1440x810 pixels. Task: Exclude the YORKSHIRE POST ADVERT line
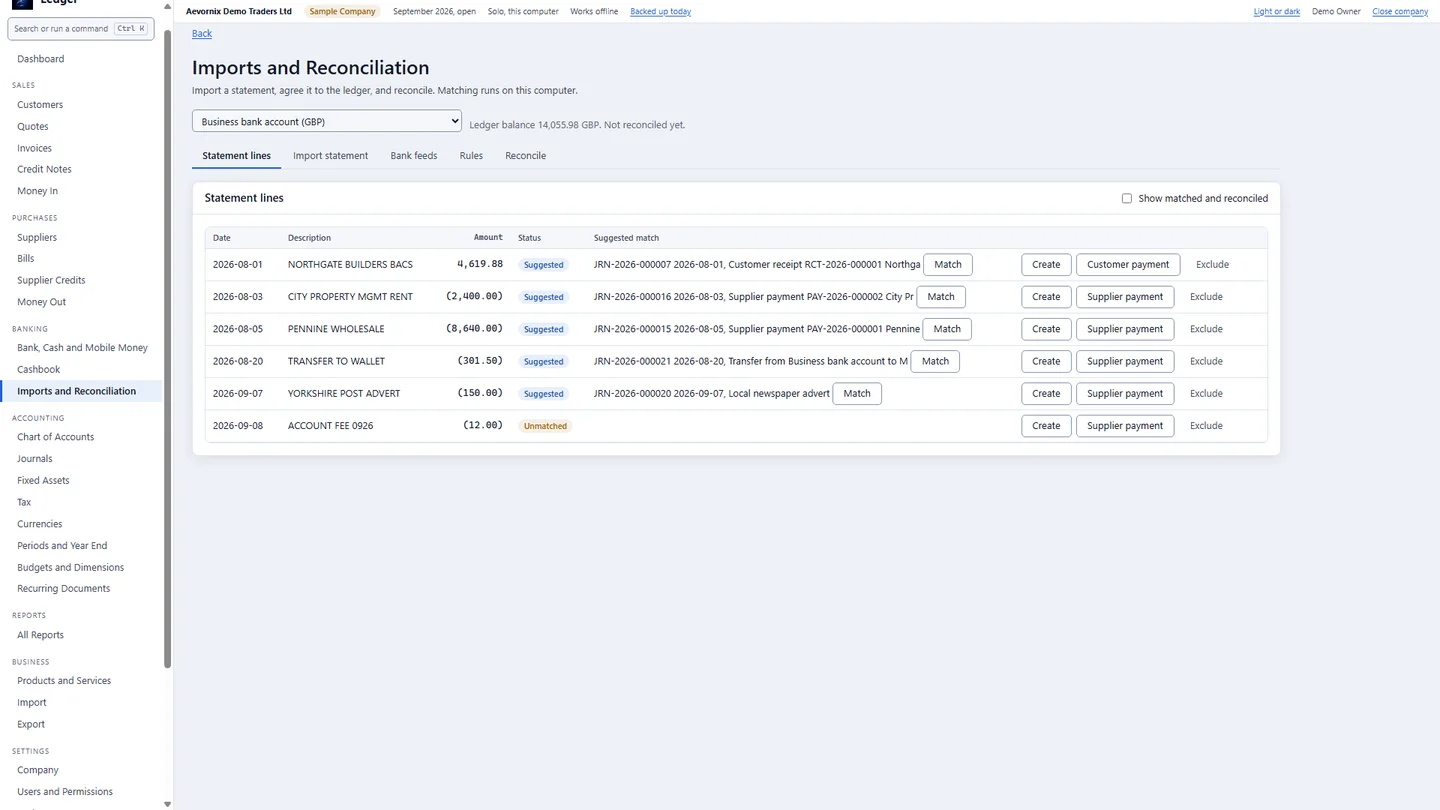[1206, 393]
